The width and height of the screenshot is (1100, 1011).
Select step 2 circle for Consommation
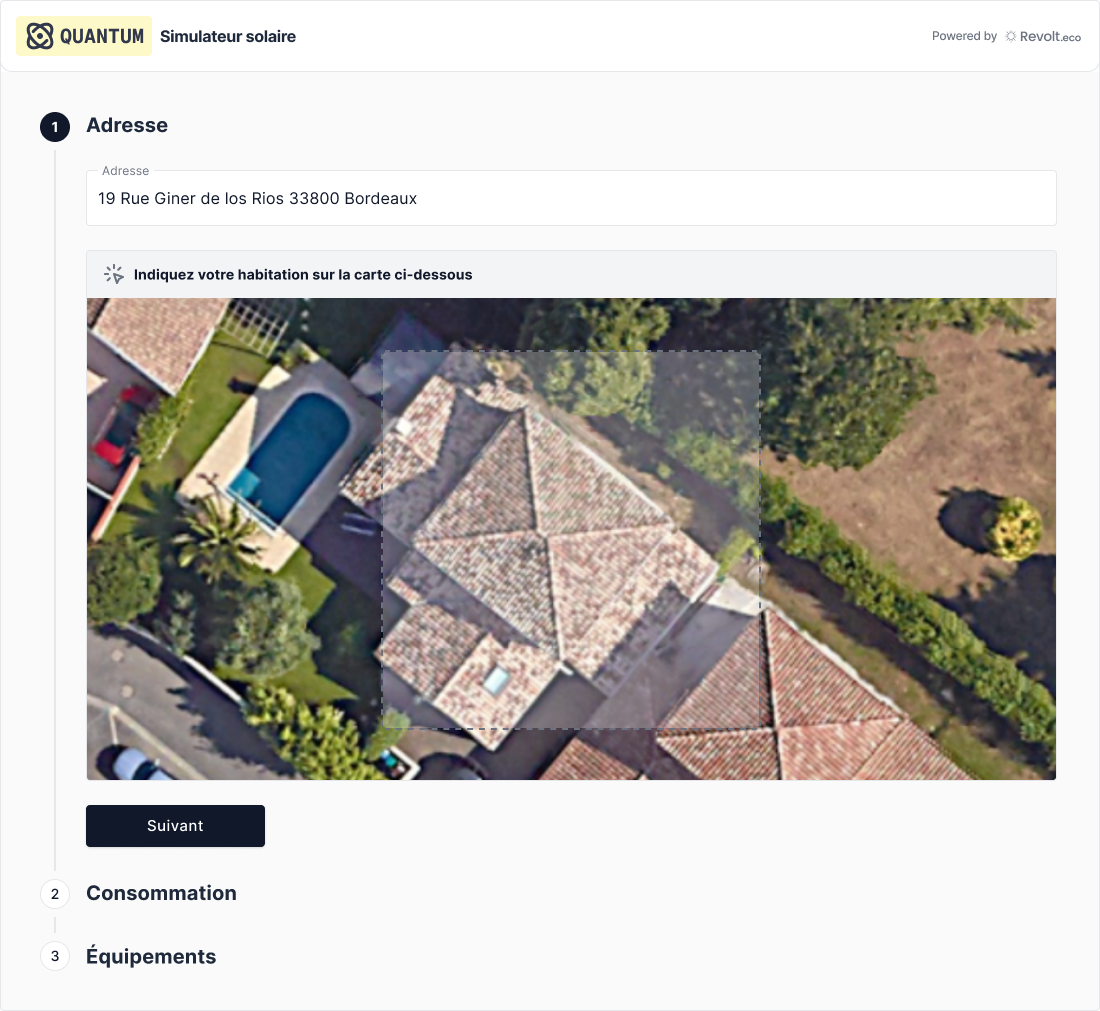tap(55, 894)
